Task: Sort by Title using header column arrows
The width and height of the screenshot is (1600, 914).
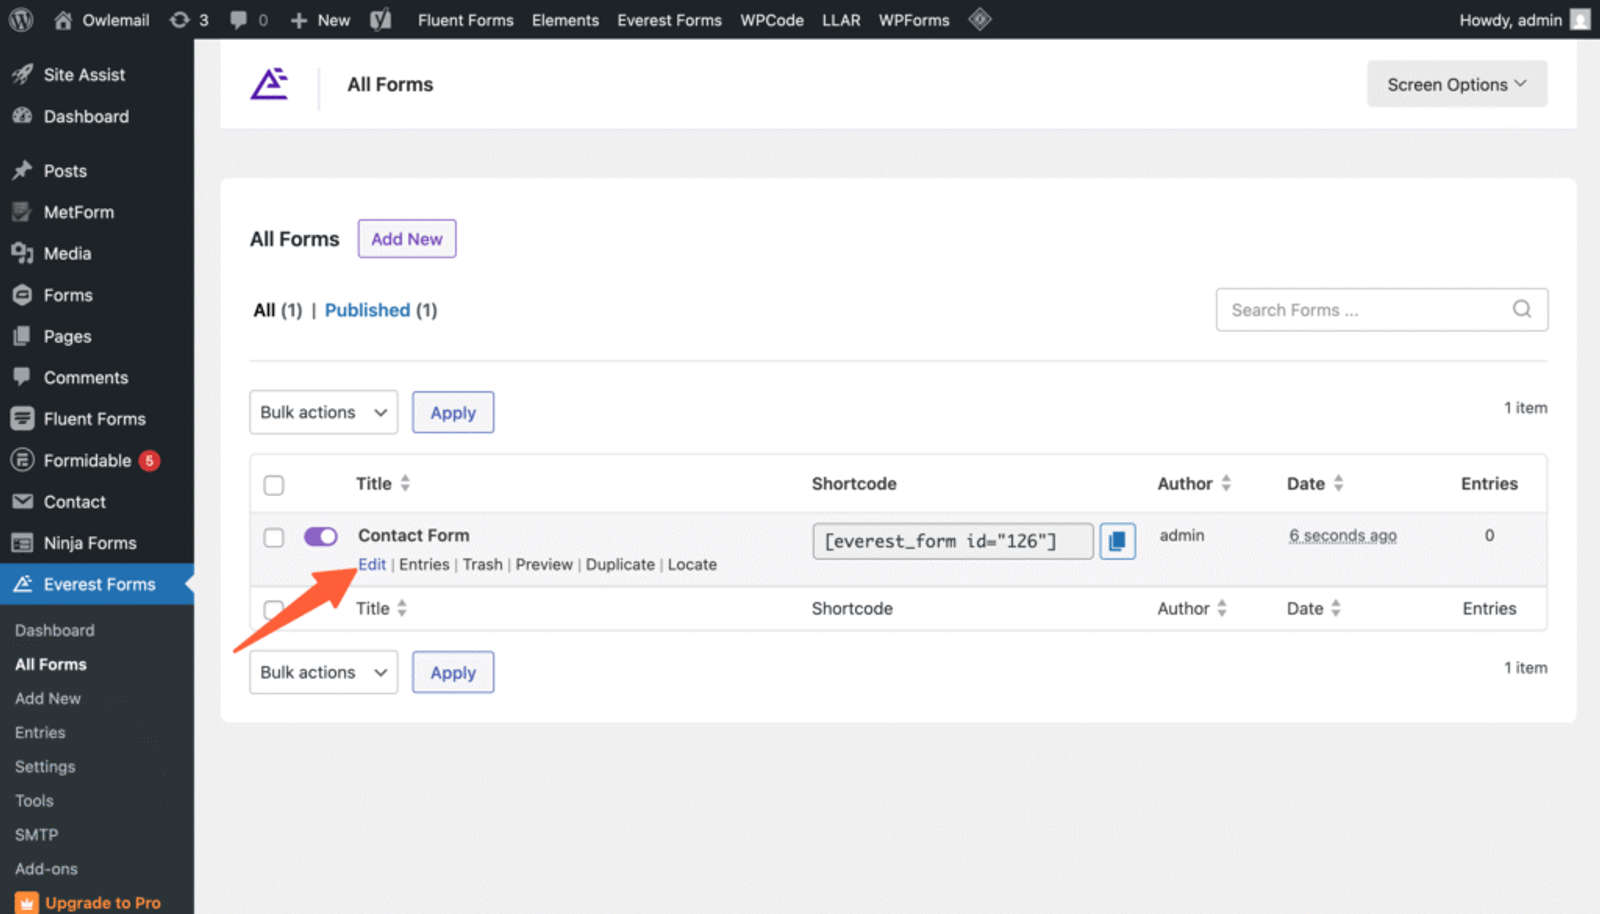Action: click(405, 483)
